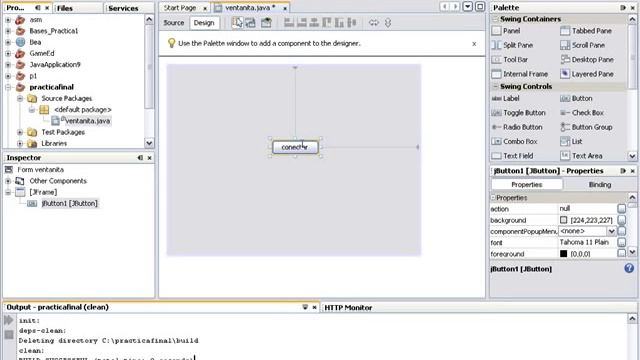Expand the Bea project node

pos(8,42)
